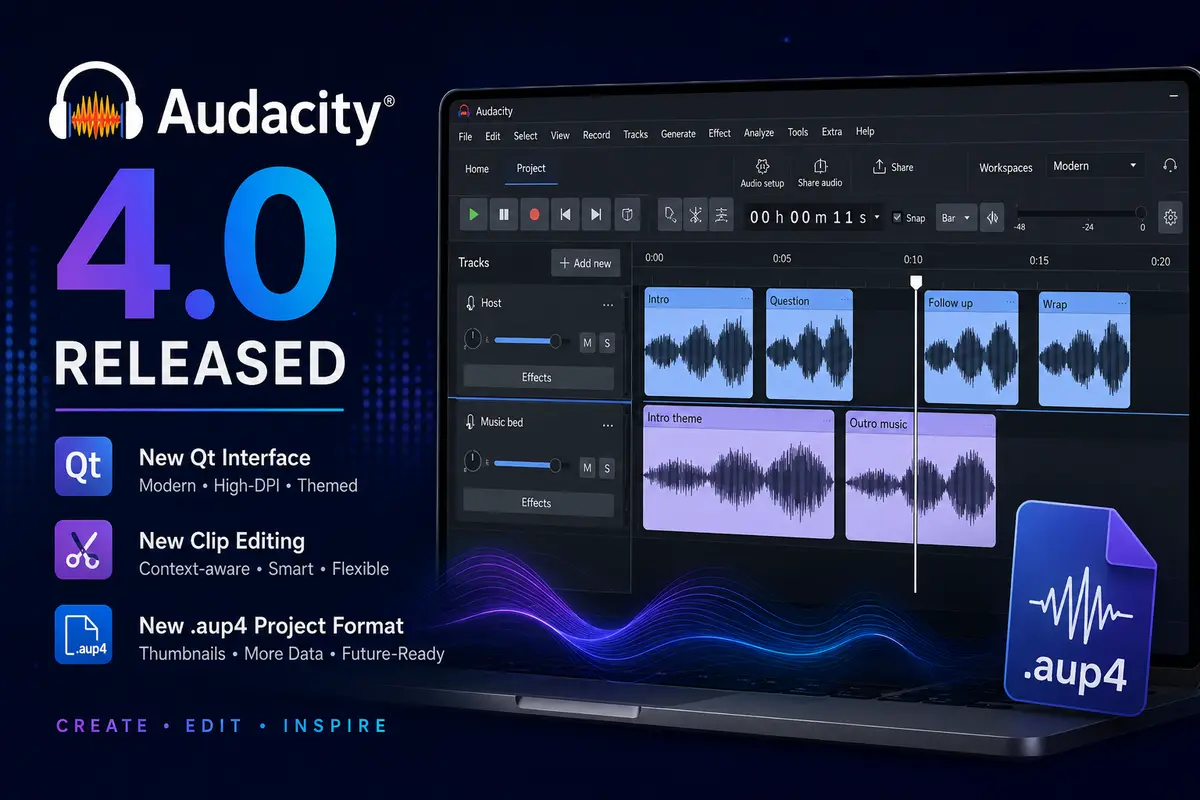Open the Intro clip options menu

pos(745,299)
